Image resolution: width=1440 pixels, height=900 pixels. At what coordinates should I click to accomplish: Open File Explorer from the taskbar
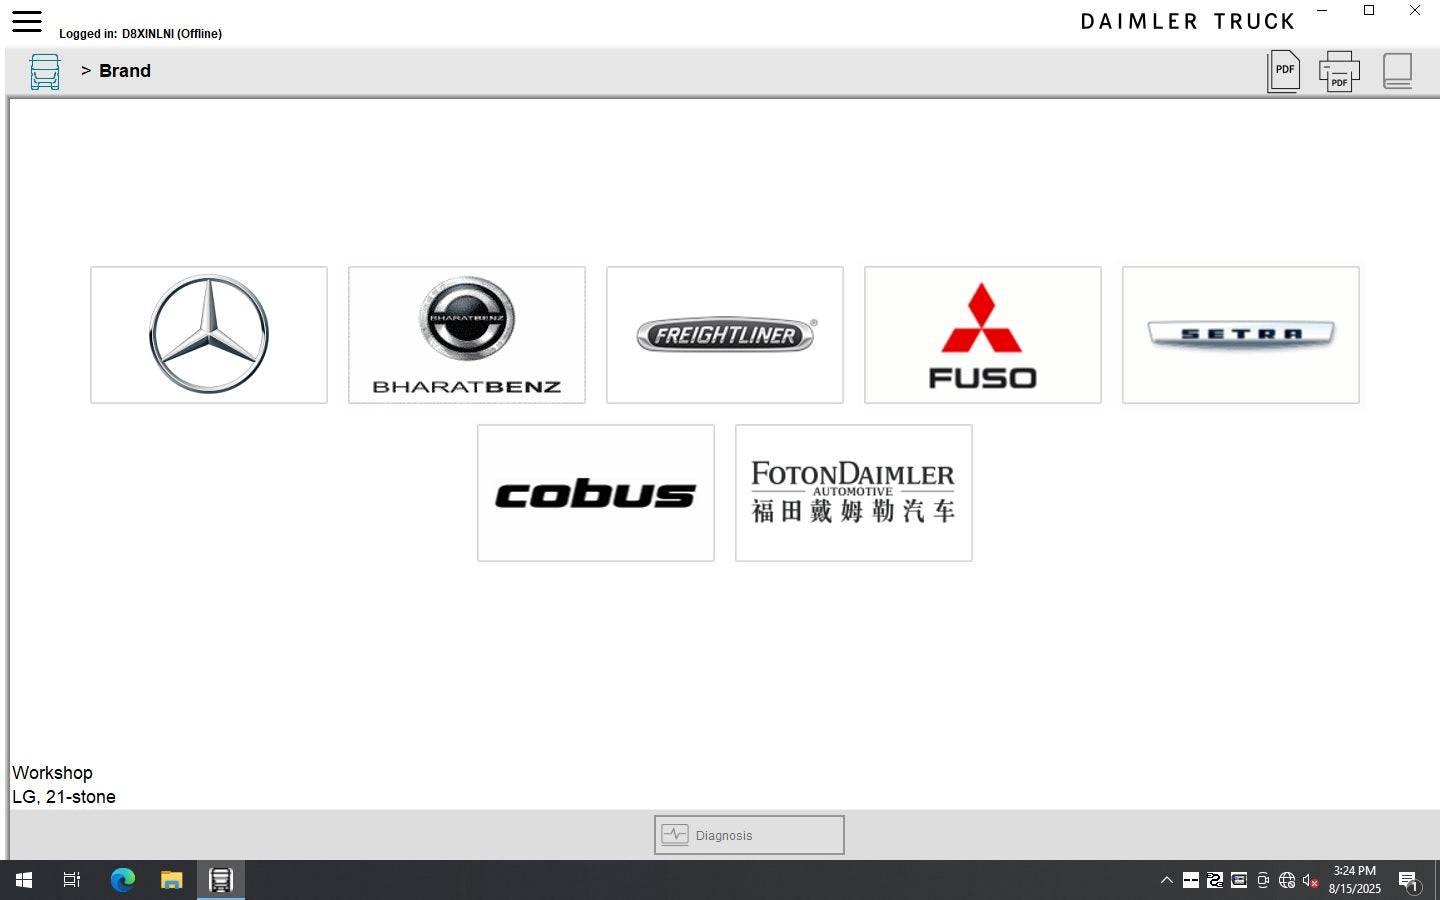point(172,880)
